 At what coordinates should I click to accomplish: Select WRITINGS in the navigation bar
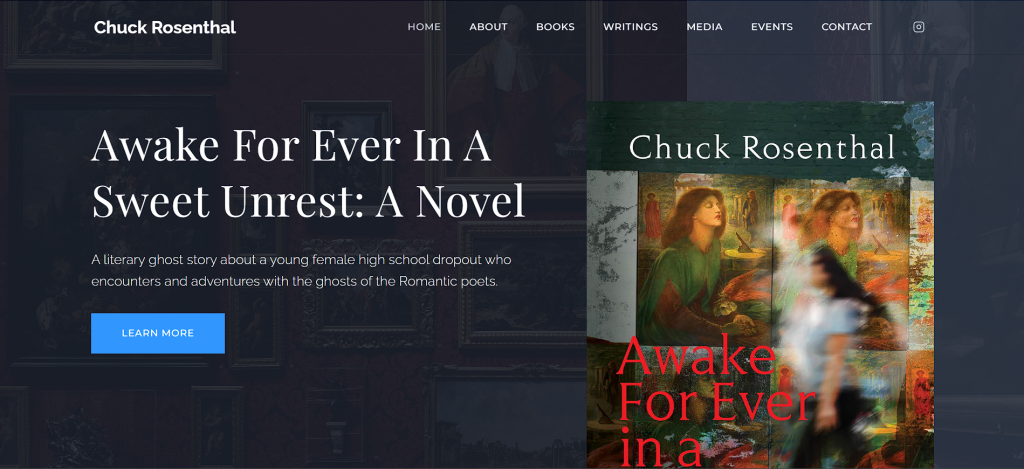[630, 27]
